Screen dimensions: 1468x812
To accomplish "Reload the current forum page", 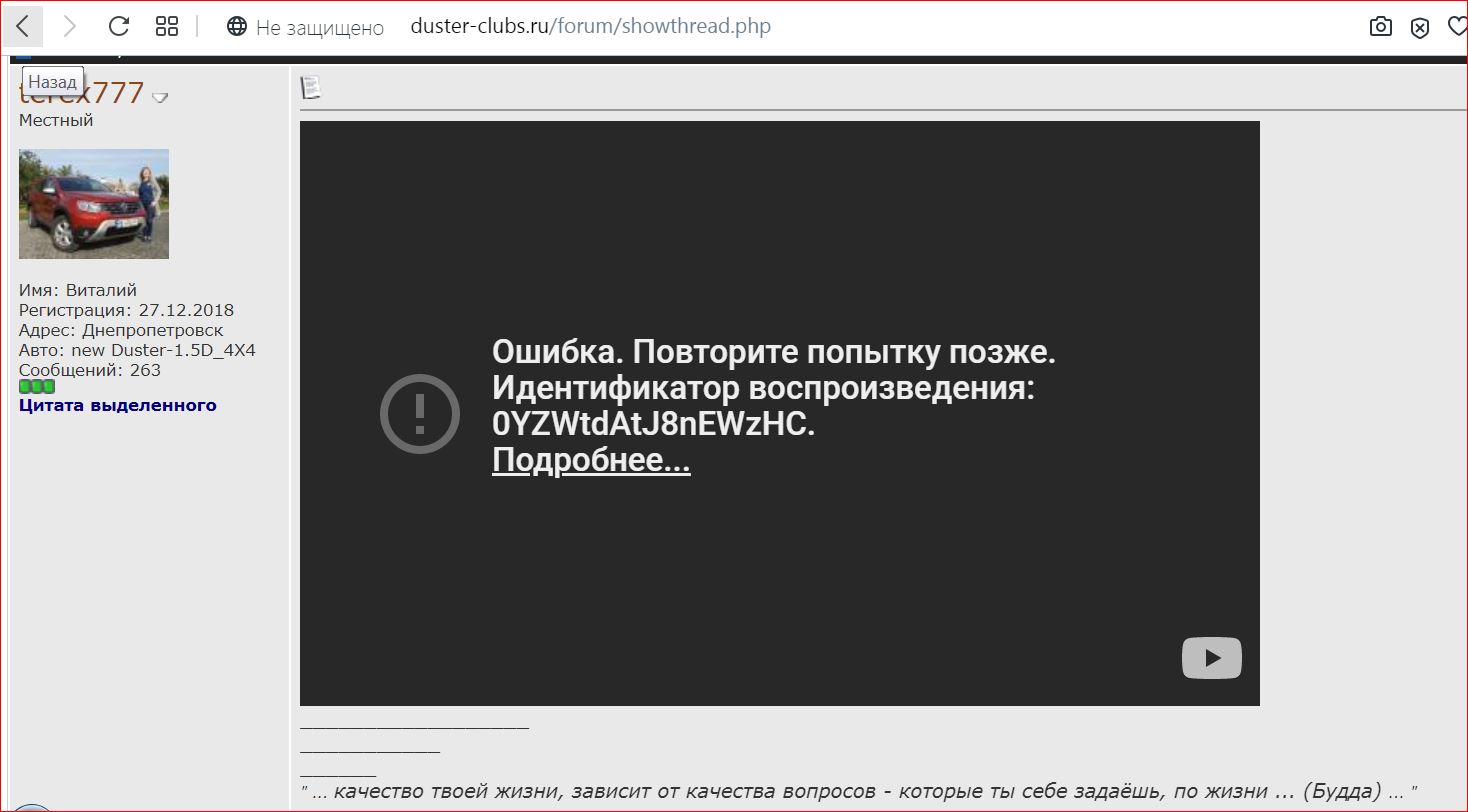I will point(119,27).
